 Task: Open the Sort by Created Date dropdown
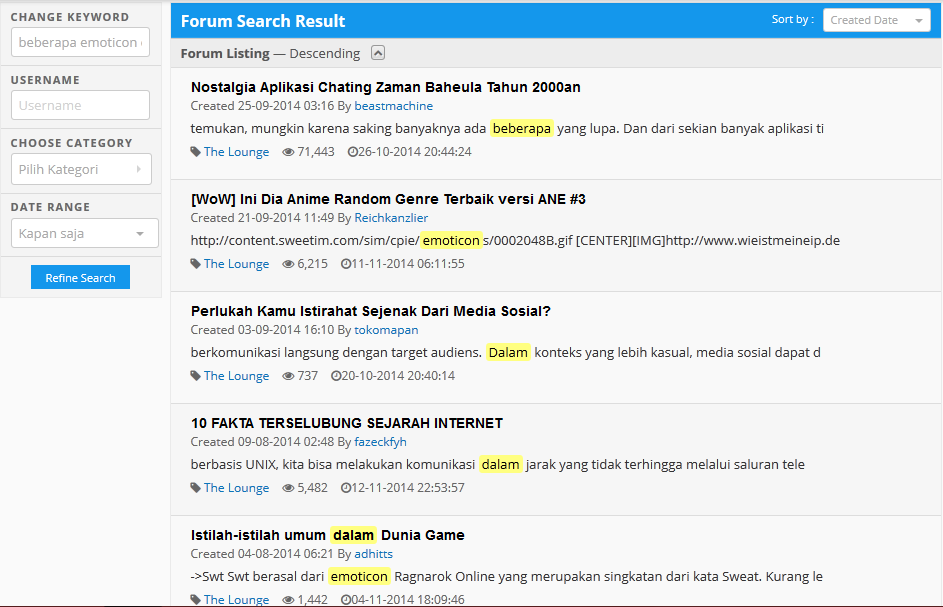(876, 20)
